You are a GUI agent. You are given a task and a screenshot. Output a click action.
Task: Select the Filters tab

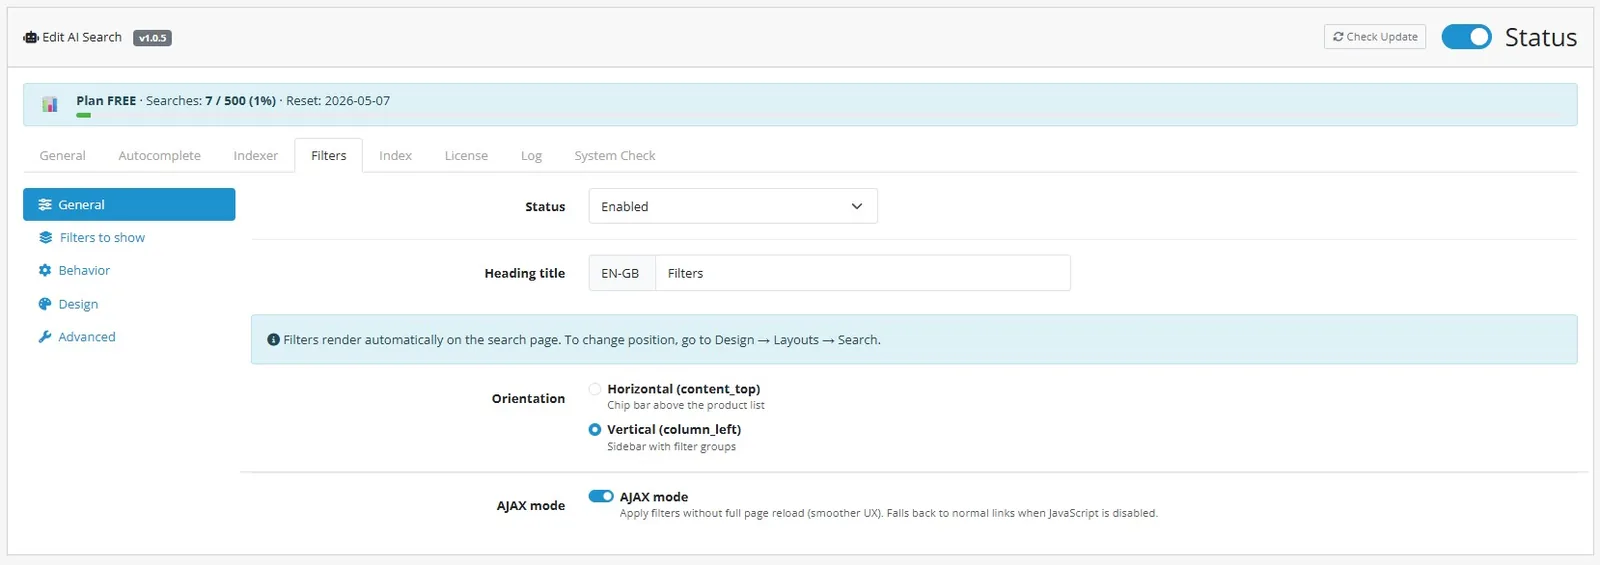click(329, 156)
